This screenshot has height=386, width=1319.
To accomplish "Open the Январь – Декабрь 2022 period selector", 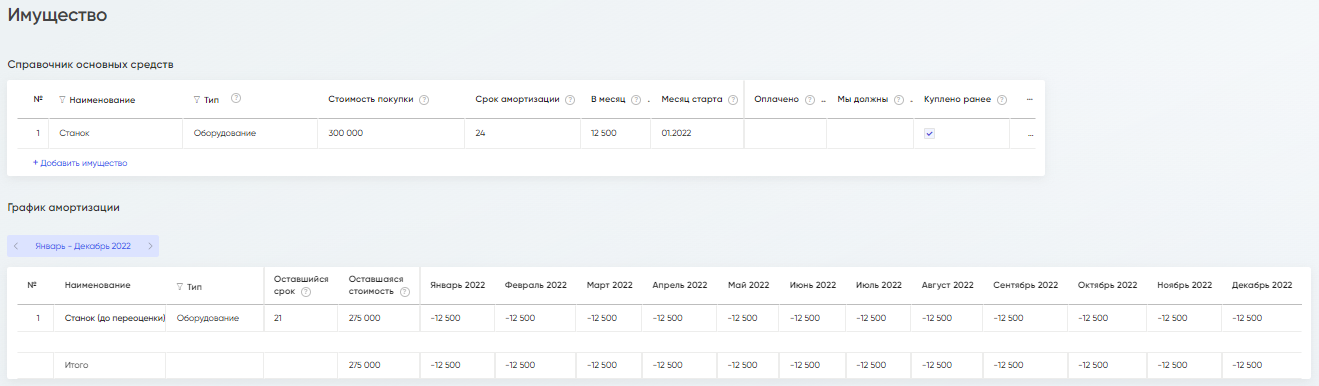I will [83, 246].
